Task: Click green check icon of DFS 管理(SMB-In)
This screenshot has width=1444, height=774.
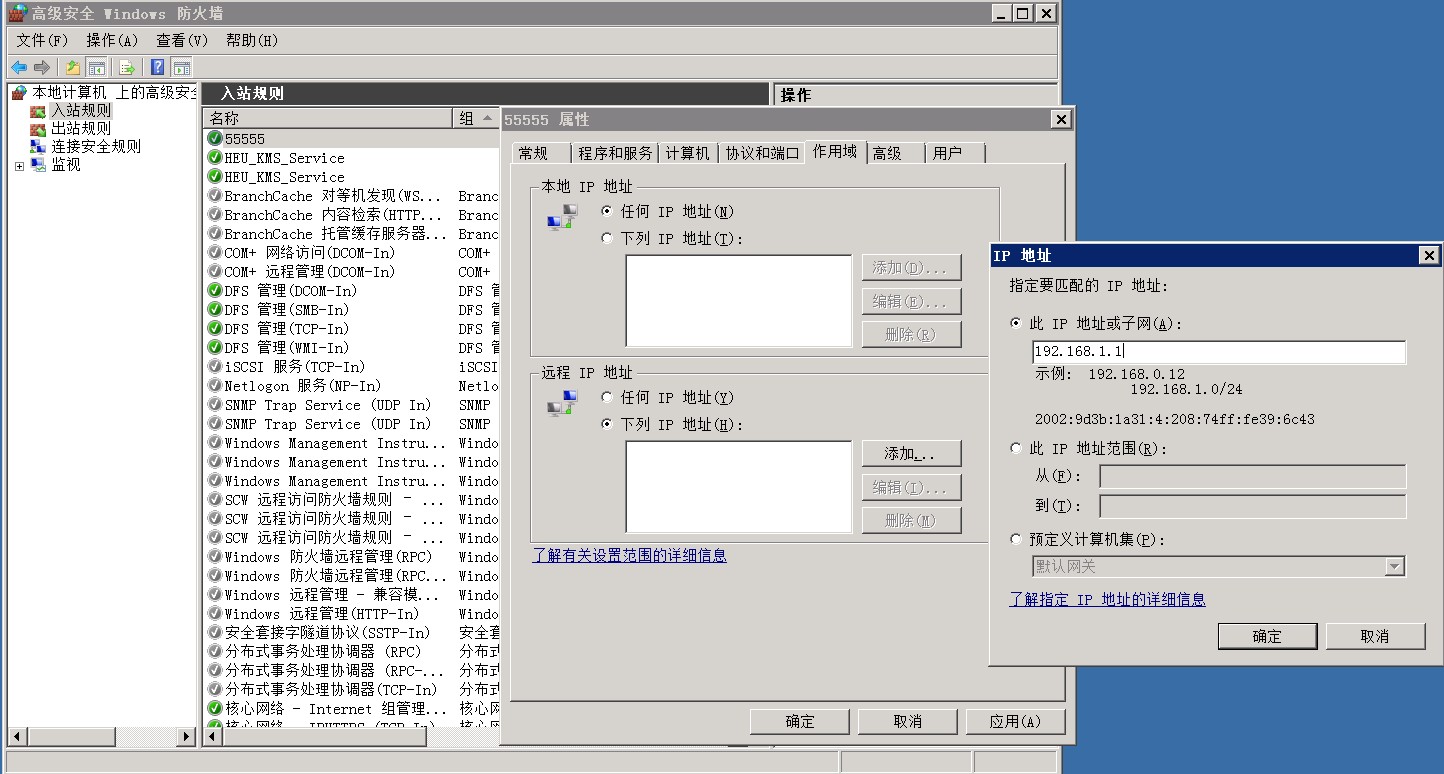Action: coord(215,310)
